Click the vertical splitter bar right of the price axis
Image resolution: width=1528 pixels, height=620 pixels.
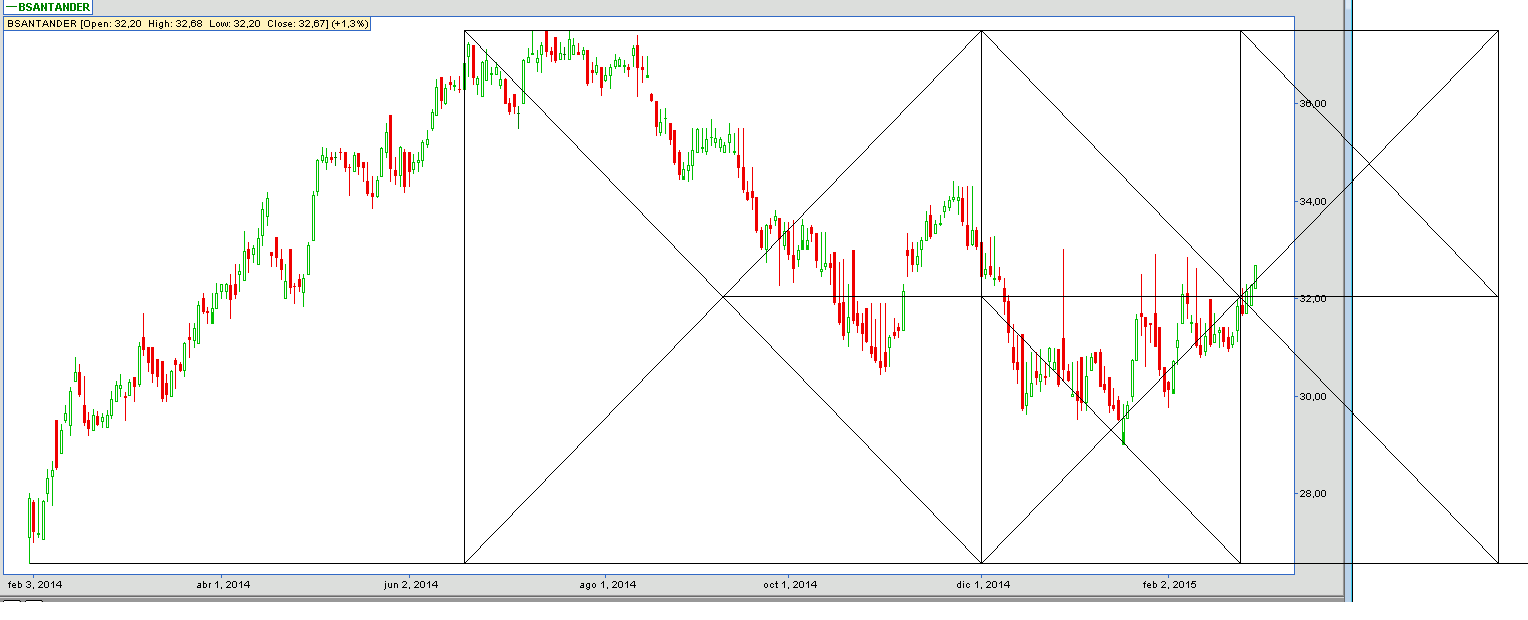pos(1347,300)
